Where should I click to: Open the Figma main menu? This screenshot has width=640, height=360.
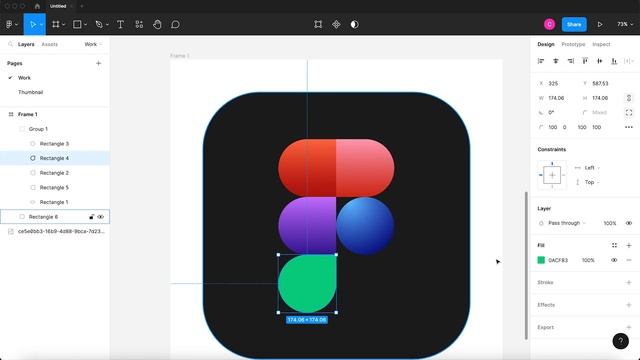coord(9,24)
